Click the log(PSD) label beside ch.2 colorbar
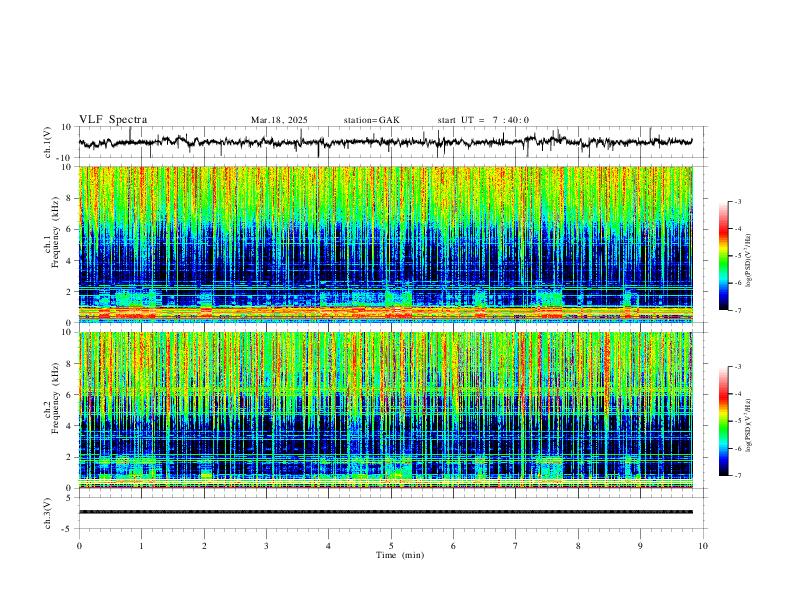 click(x=749, y=425)
